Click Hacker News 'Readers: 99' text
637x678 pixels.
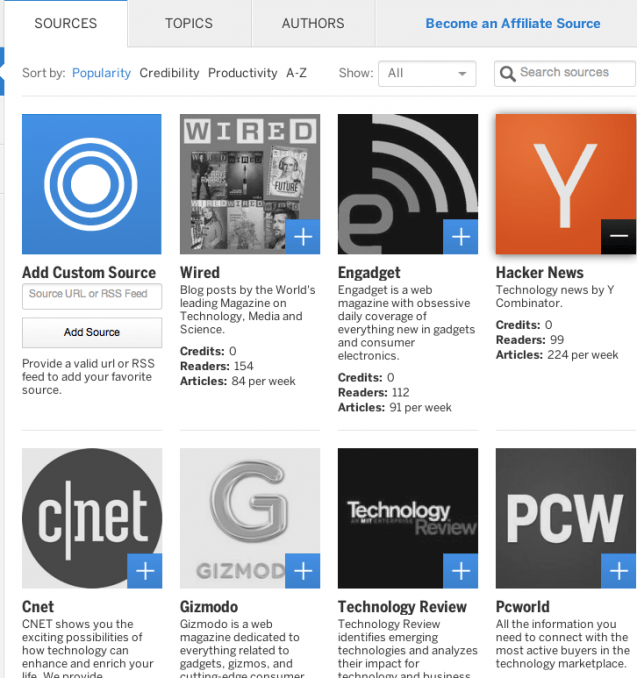pos(530,340)
